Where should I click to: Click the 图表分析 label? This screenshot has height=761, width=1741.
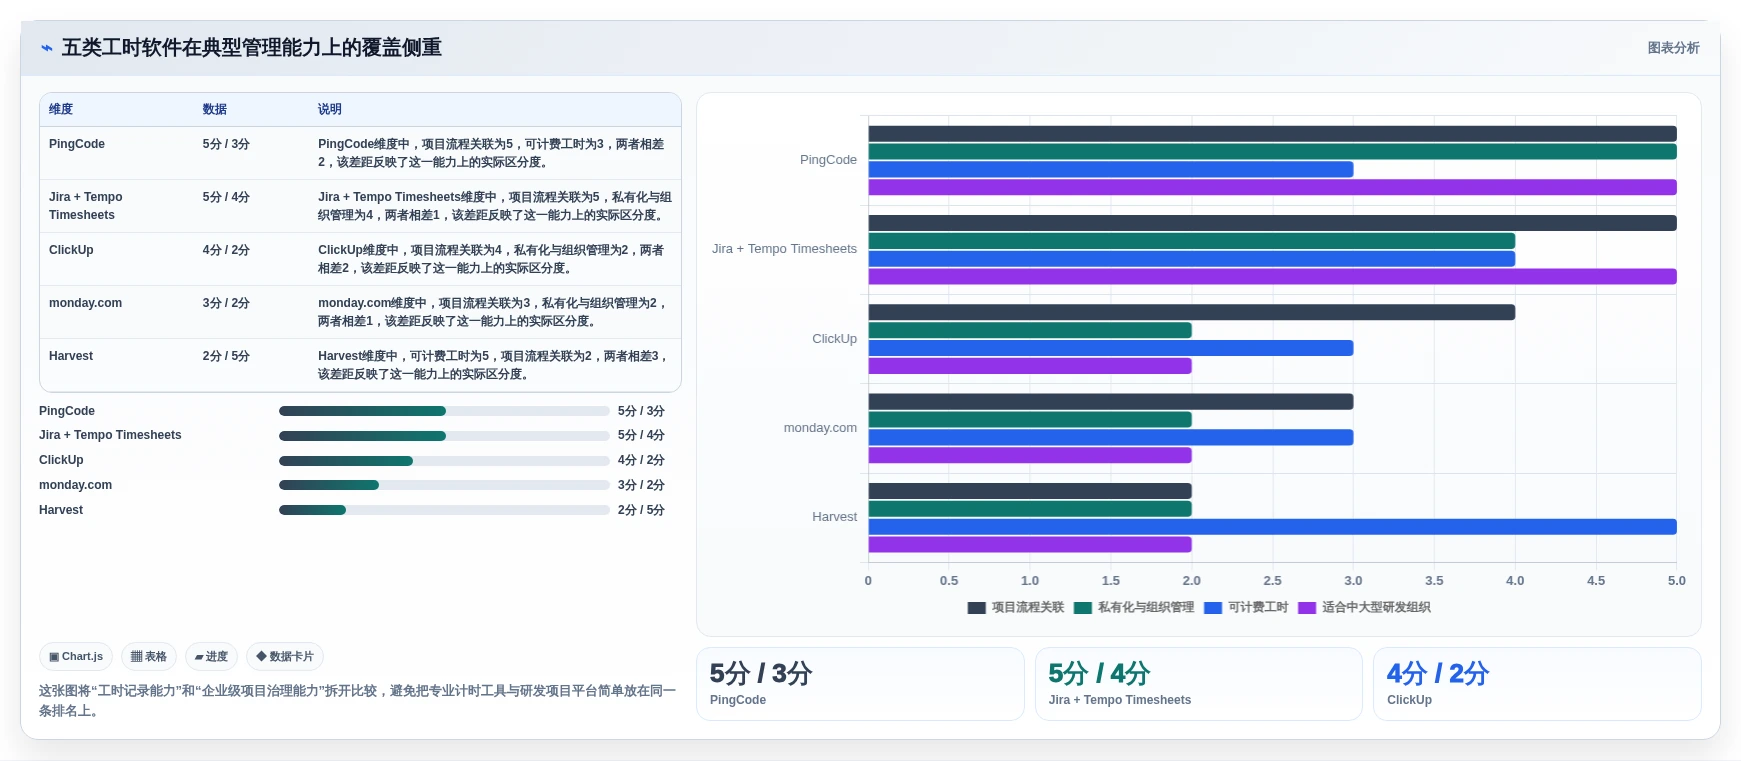(1673, 48)
